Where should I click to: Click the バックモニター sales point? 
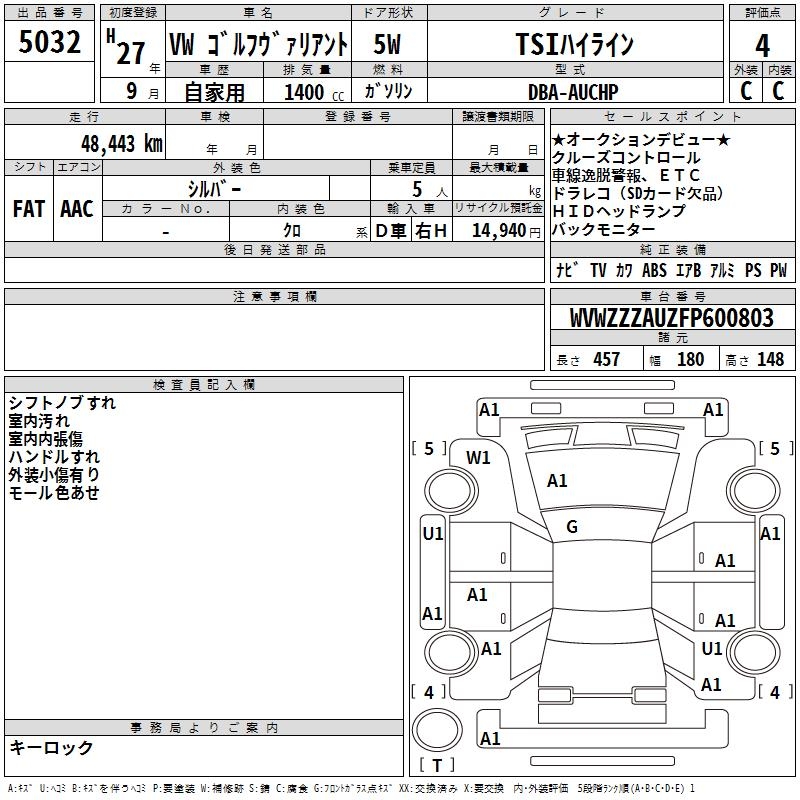pyautogui.click(x=603, y=229)
